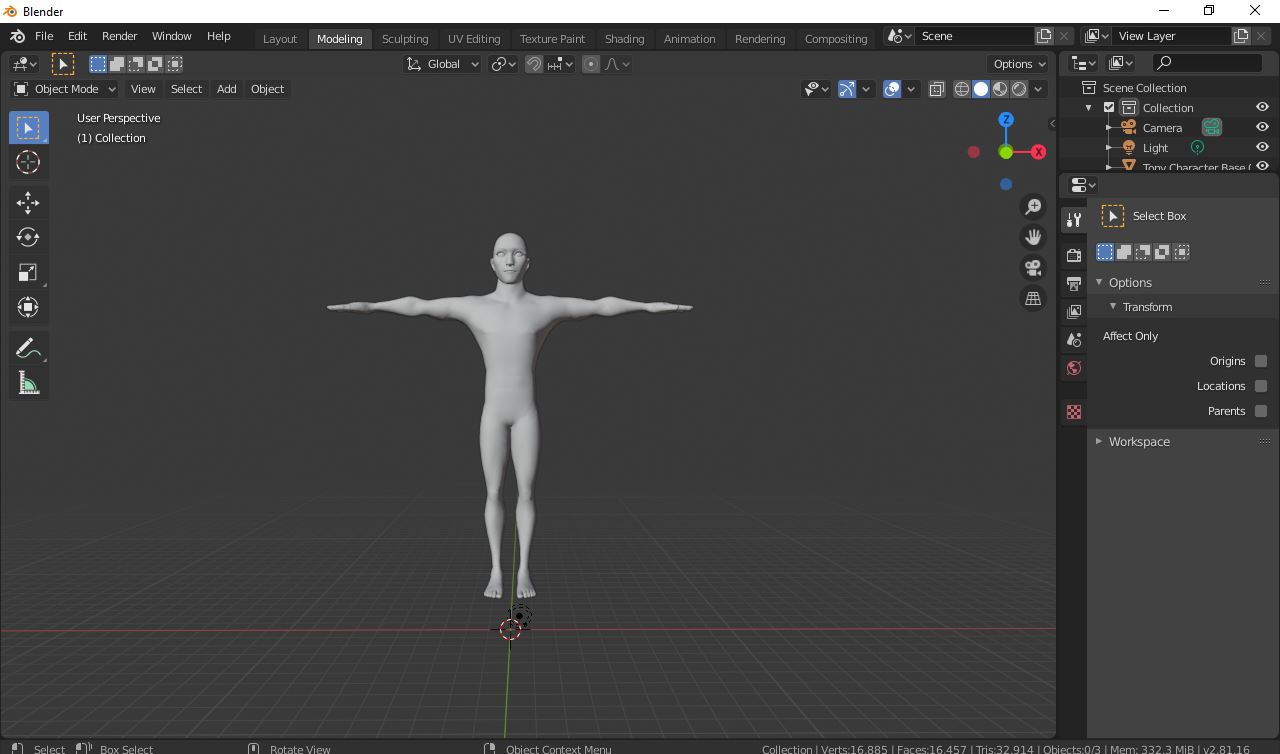This screenshot has height=754, width=1280.
Task: Collapse the Options panel
Action: point(1099,283)
